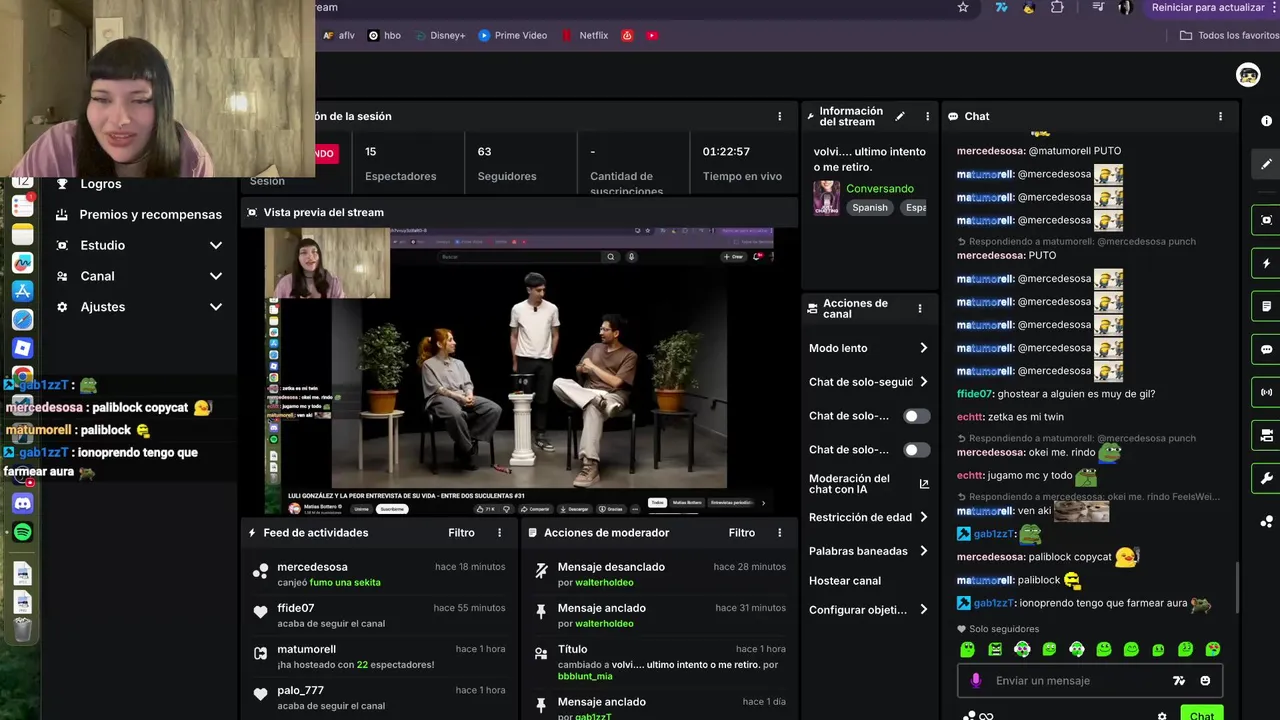Open the Feed de actividades three-dot menu
The image size is (1280, 720).
[x=500, y=533]
